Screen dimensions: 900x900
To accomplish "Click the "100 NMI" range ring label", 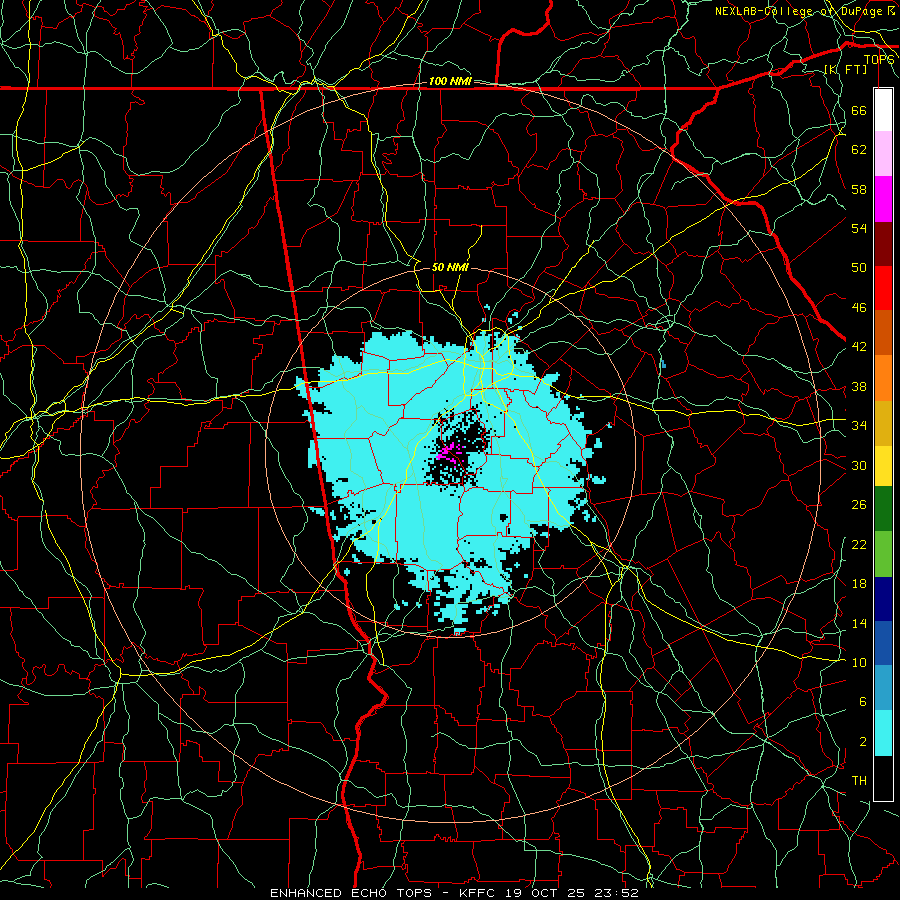I will 450,82.
